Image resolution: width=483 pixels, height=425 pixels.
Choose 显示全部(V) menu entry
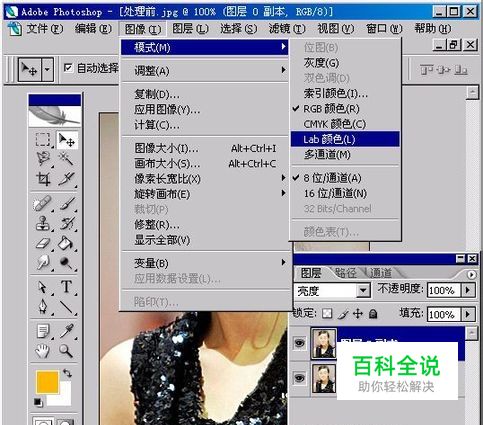click(x=204, y=240)
